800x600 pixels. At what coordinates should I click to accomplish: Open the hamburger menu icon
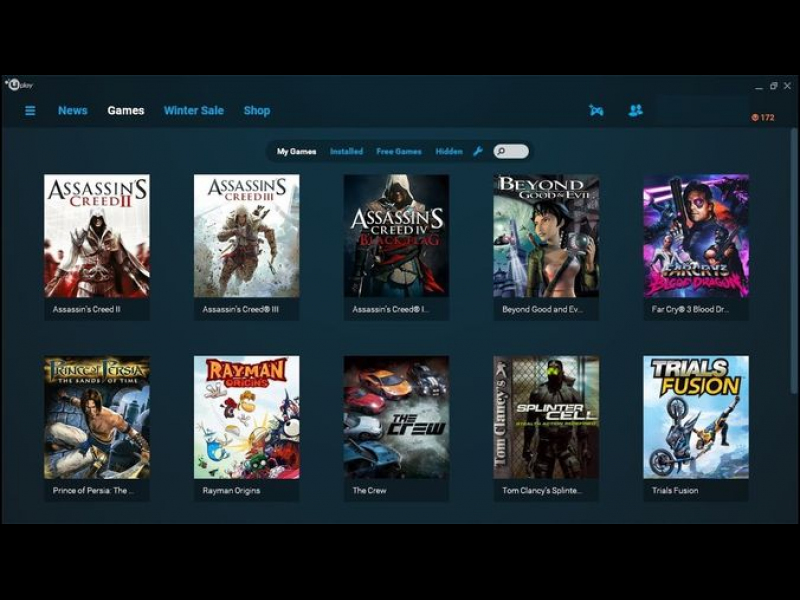pos(30,111)
